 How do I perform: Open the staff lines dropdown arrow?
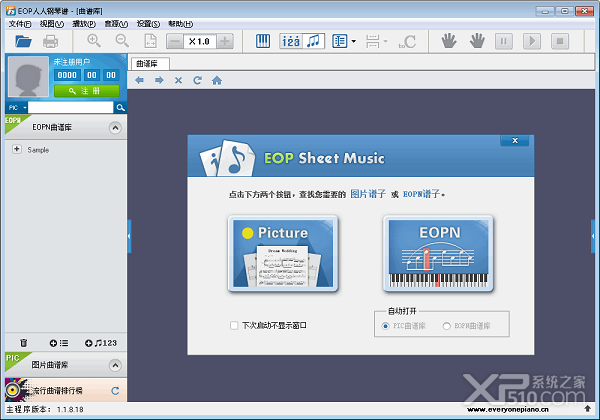coord(385,41)
